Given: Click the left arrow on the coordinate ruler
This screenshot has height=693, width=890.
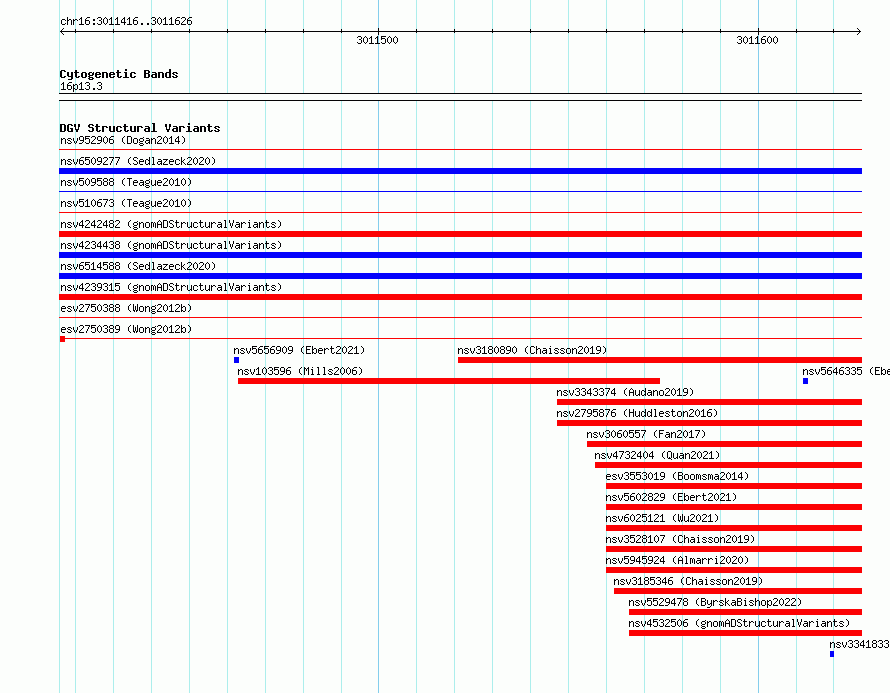Looking at the screenshot, I should pos(62,31).
